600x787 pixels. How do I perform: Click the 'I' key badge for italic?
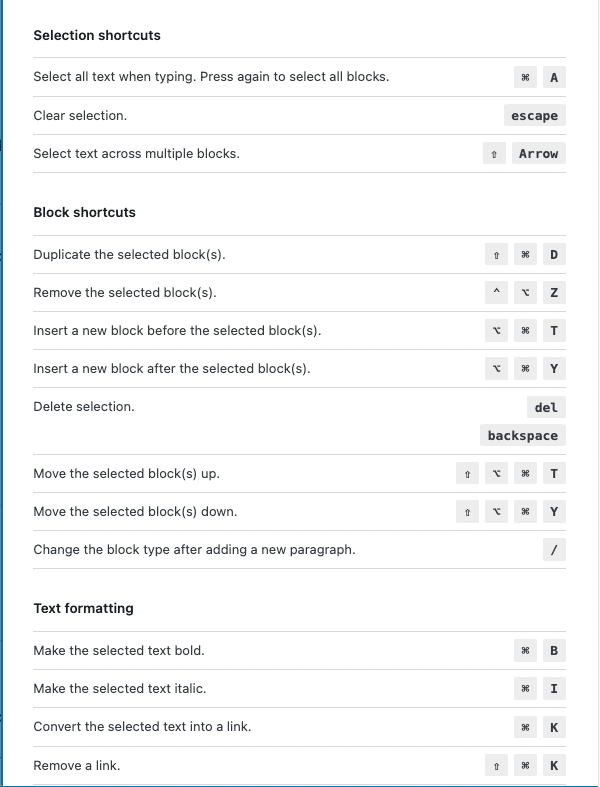pos(554,689)
